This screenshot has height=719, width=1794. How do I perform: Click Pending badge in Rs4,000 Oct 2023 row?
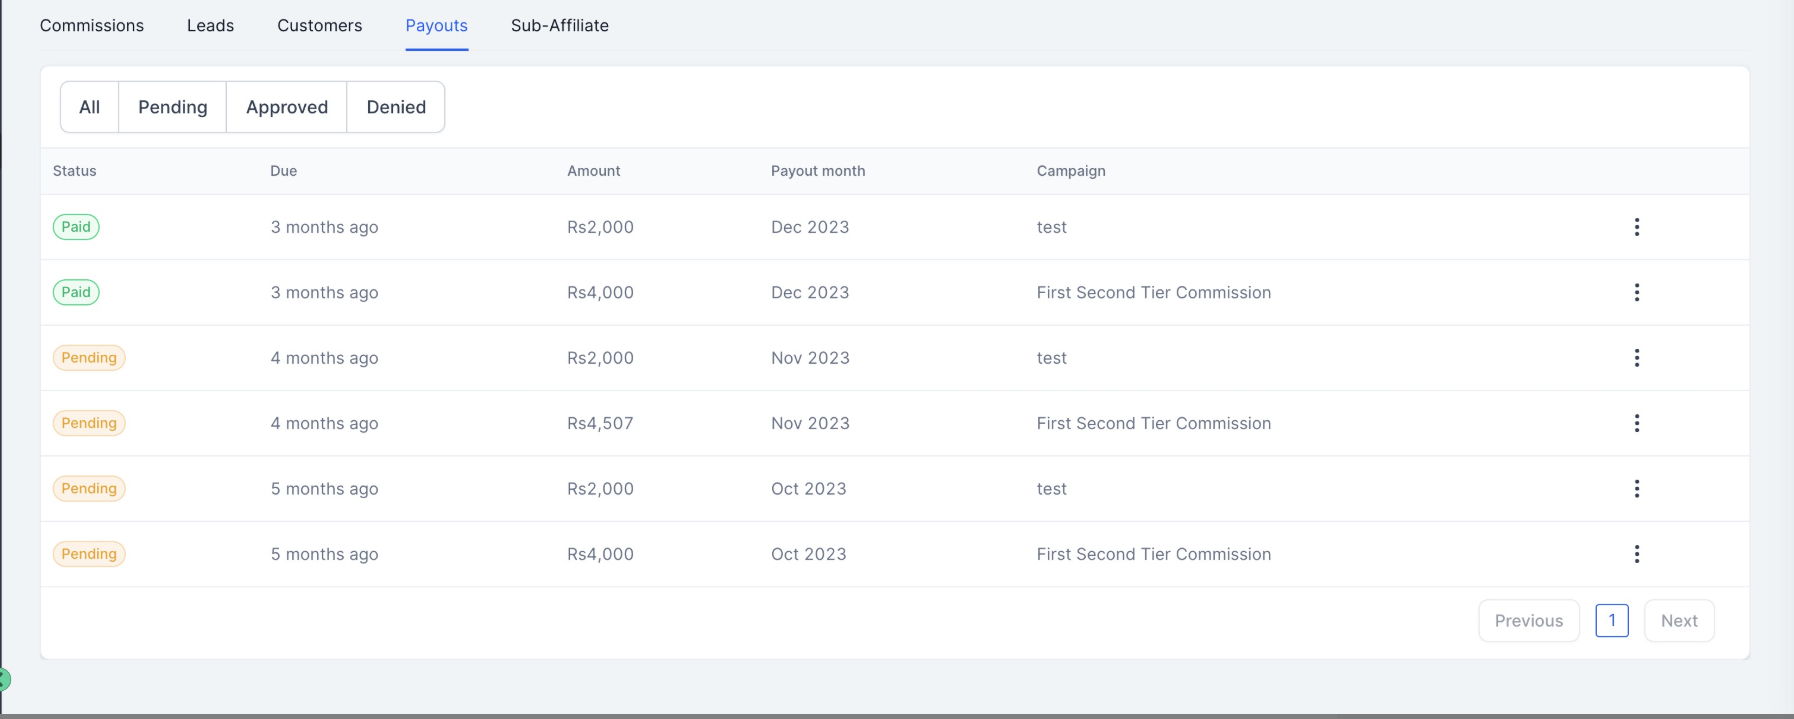pyautogui.click(x=89, y=554)
